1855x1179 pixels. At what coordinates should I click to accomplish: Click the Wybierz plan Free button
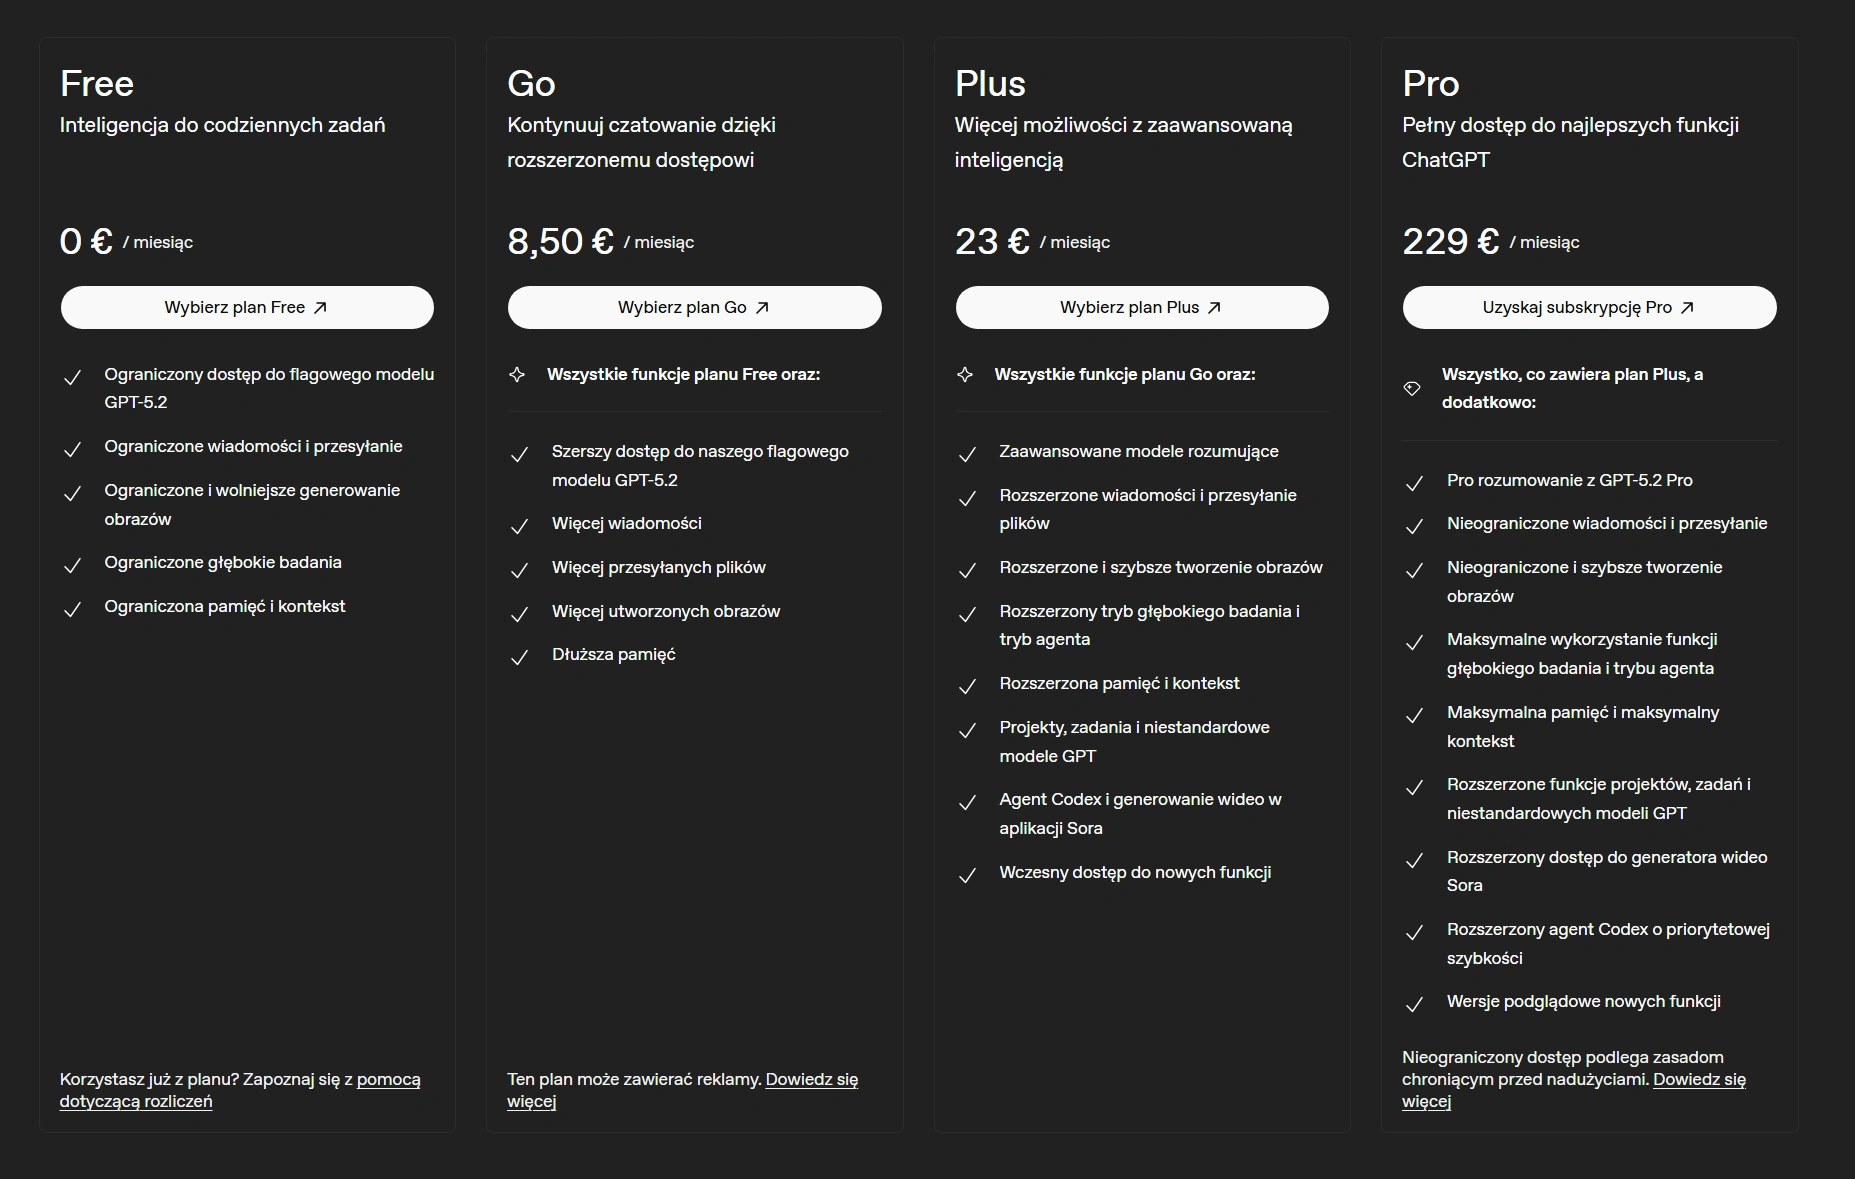246,308
